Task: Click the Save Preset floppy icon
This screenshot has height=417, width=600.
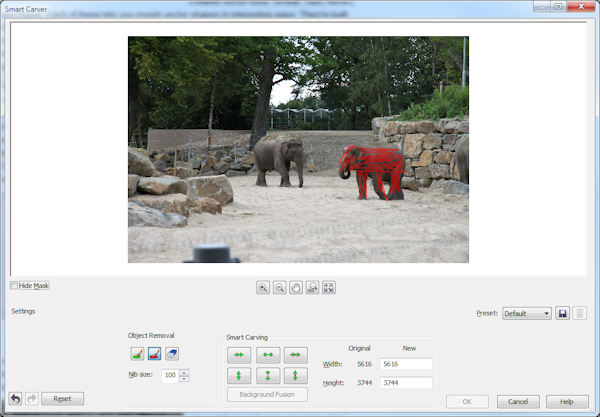Action: [x=563, y=313]
